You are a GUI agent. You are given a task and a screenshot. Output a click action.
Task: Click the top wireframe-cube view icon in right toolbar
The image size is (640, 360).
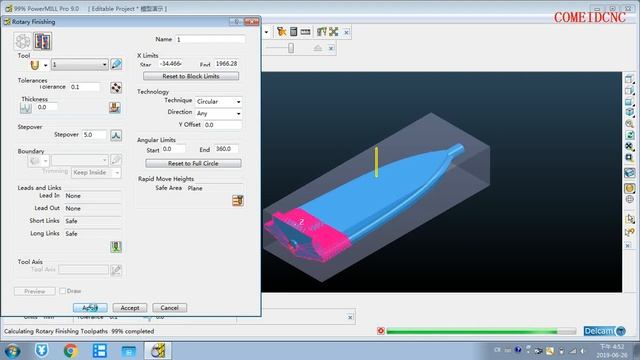tap(629, 79)
